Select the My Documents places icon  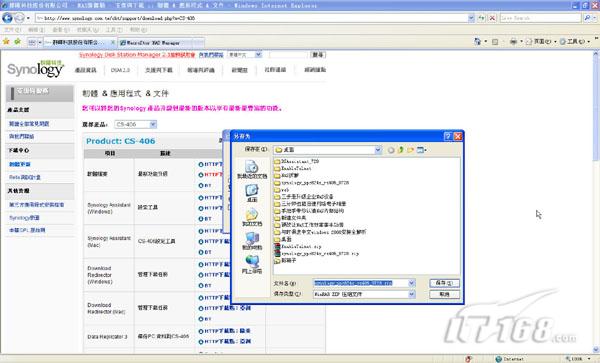pyautogui.click(x=251, y=217)
